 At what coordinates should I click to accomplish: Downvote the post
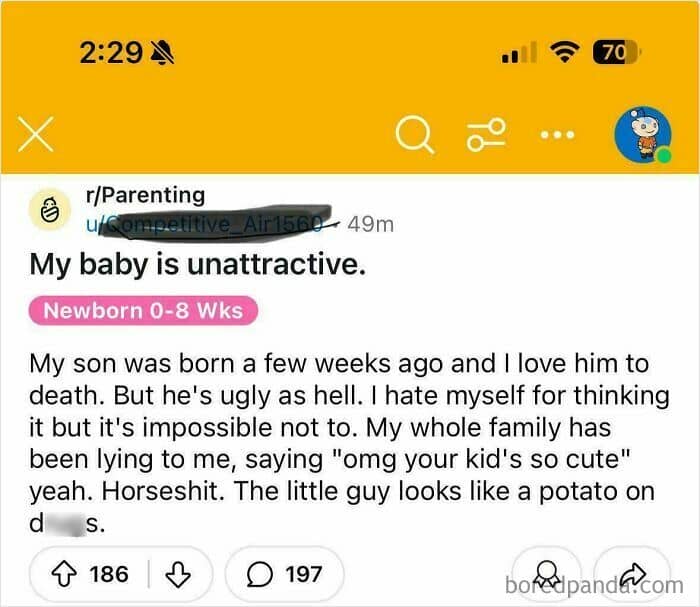178,574
